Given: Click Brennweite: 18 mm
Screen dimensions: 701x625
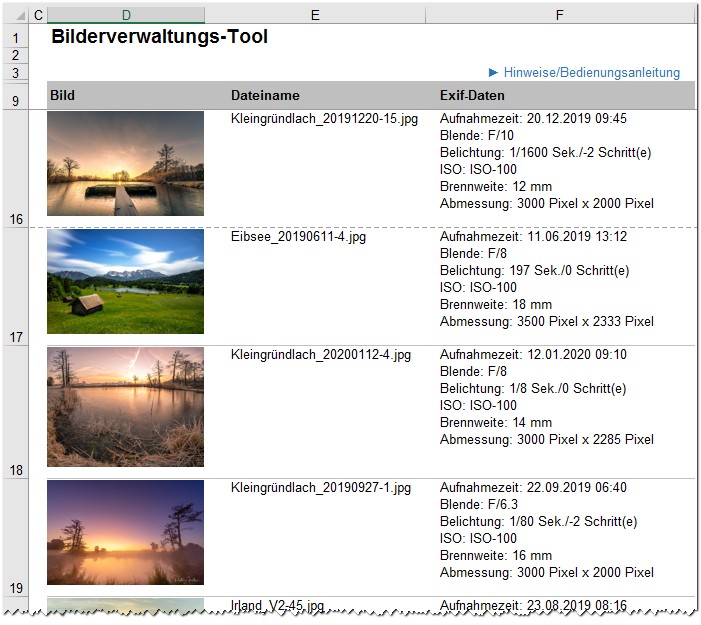Looking at the screenshot, I should 495,304.
